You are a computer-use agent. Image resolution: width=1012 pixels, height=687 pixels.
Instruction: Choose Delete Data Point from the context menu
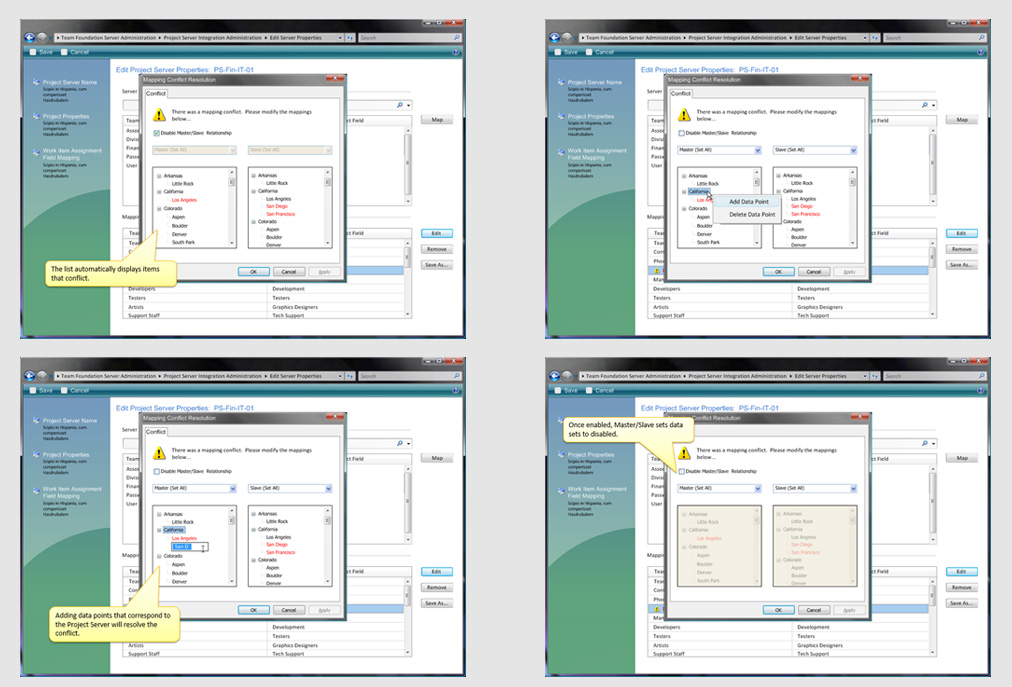coord(751,214)
